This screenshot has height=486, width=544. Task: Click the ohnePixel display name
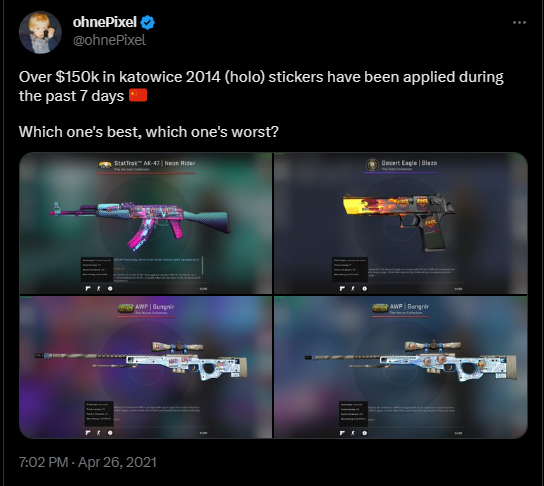[x=104, y=22]
